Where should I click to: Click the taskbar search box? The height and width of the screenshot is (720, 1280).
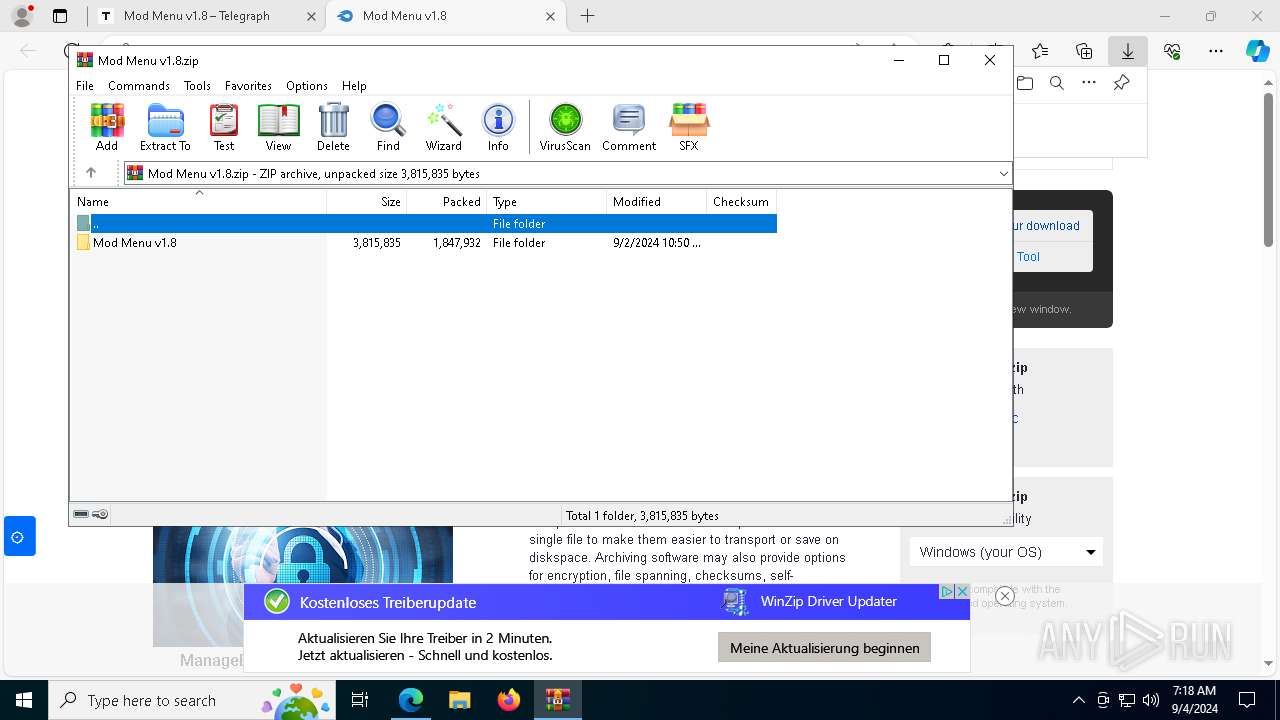click(x=192, y=700)
